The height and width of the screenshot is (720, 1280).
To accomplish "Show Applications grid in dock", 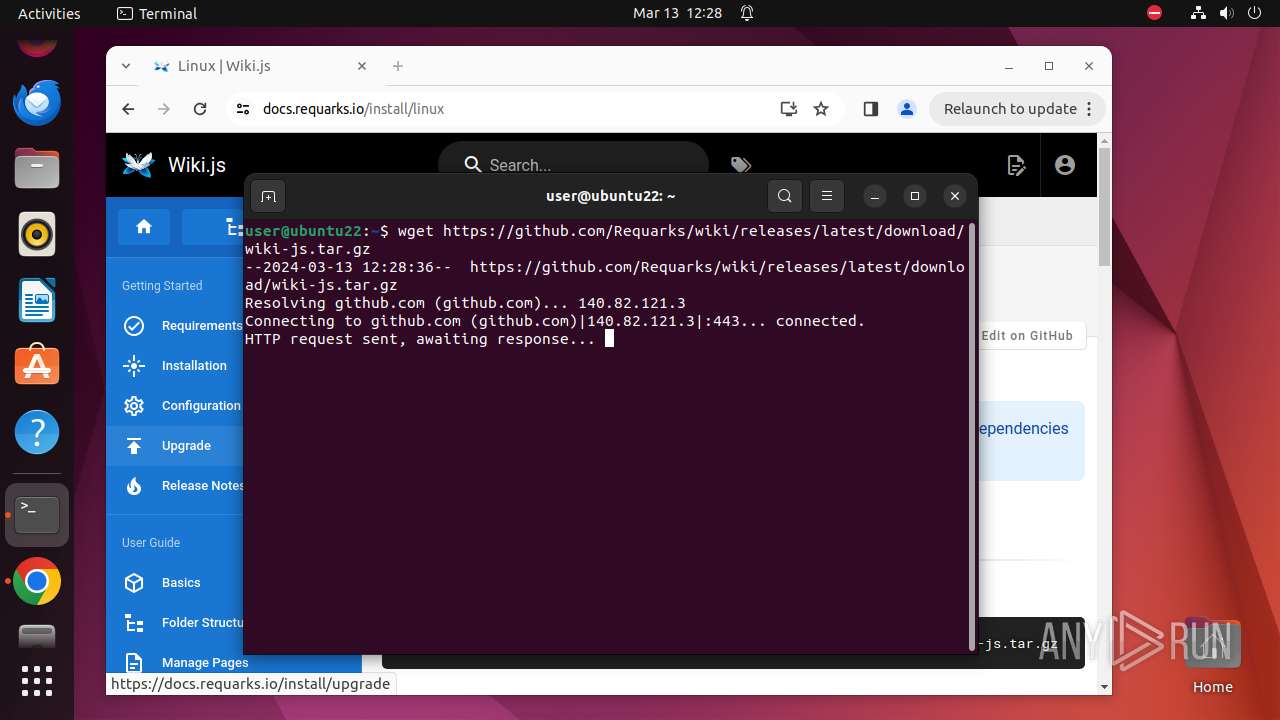I will click(x=37, y=680).
